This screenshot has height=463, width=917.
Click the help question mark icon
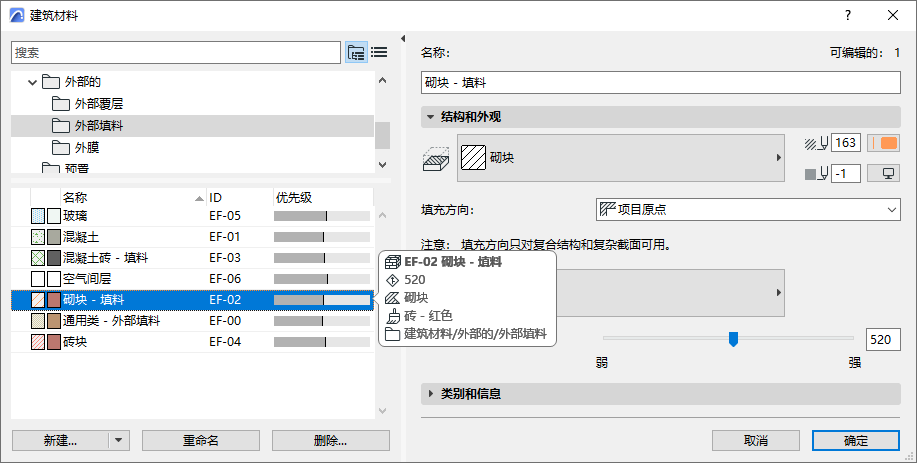click(x=848, y=15)
